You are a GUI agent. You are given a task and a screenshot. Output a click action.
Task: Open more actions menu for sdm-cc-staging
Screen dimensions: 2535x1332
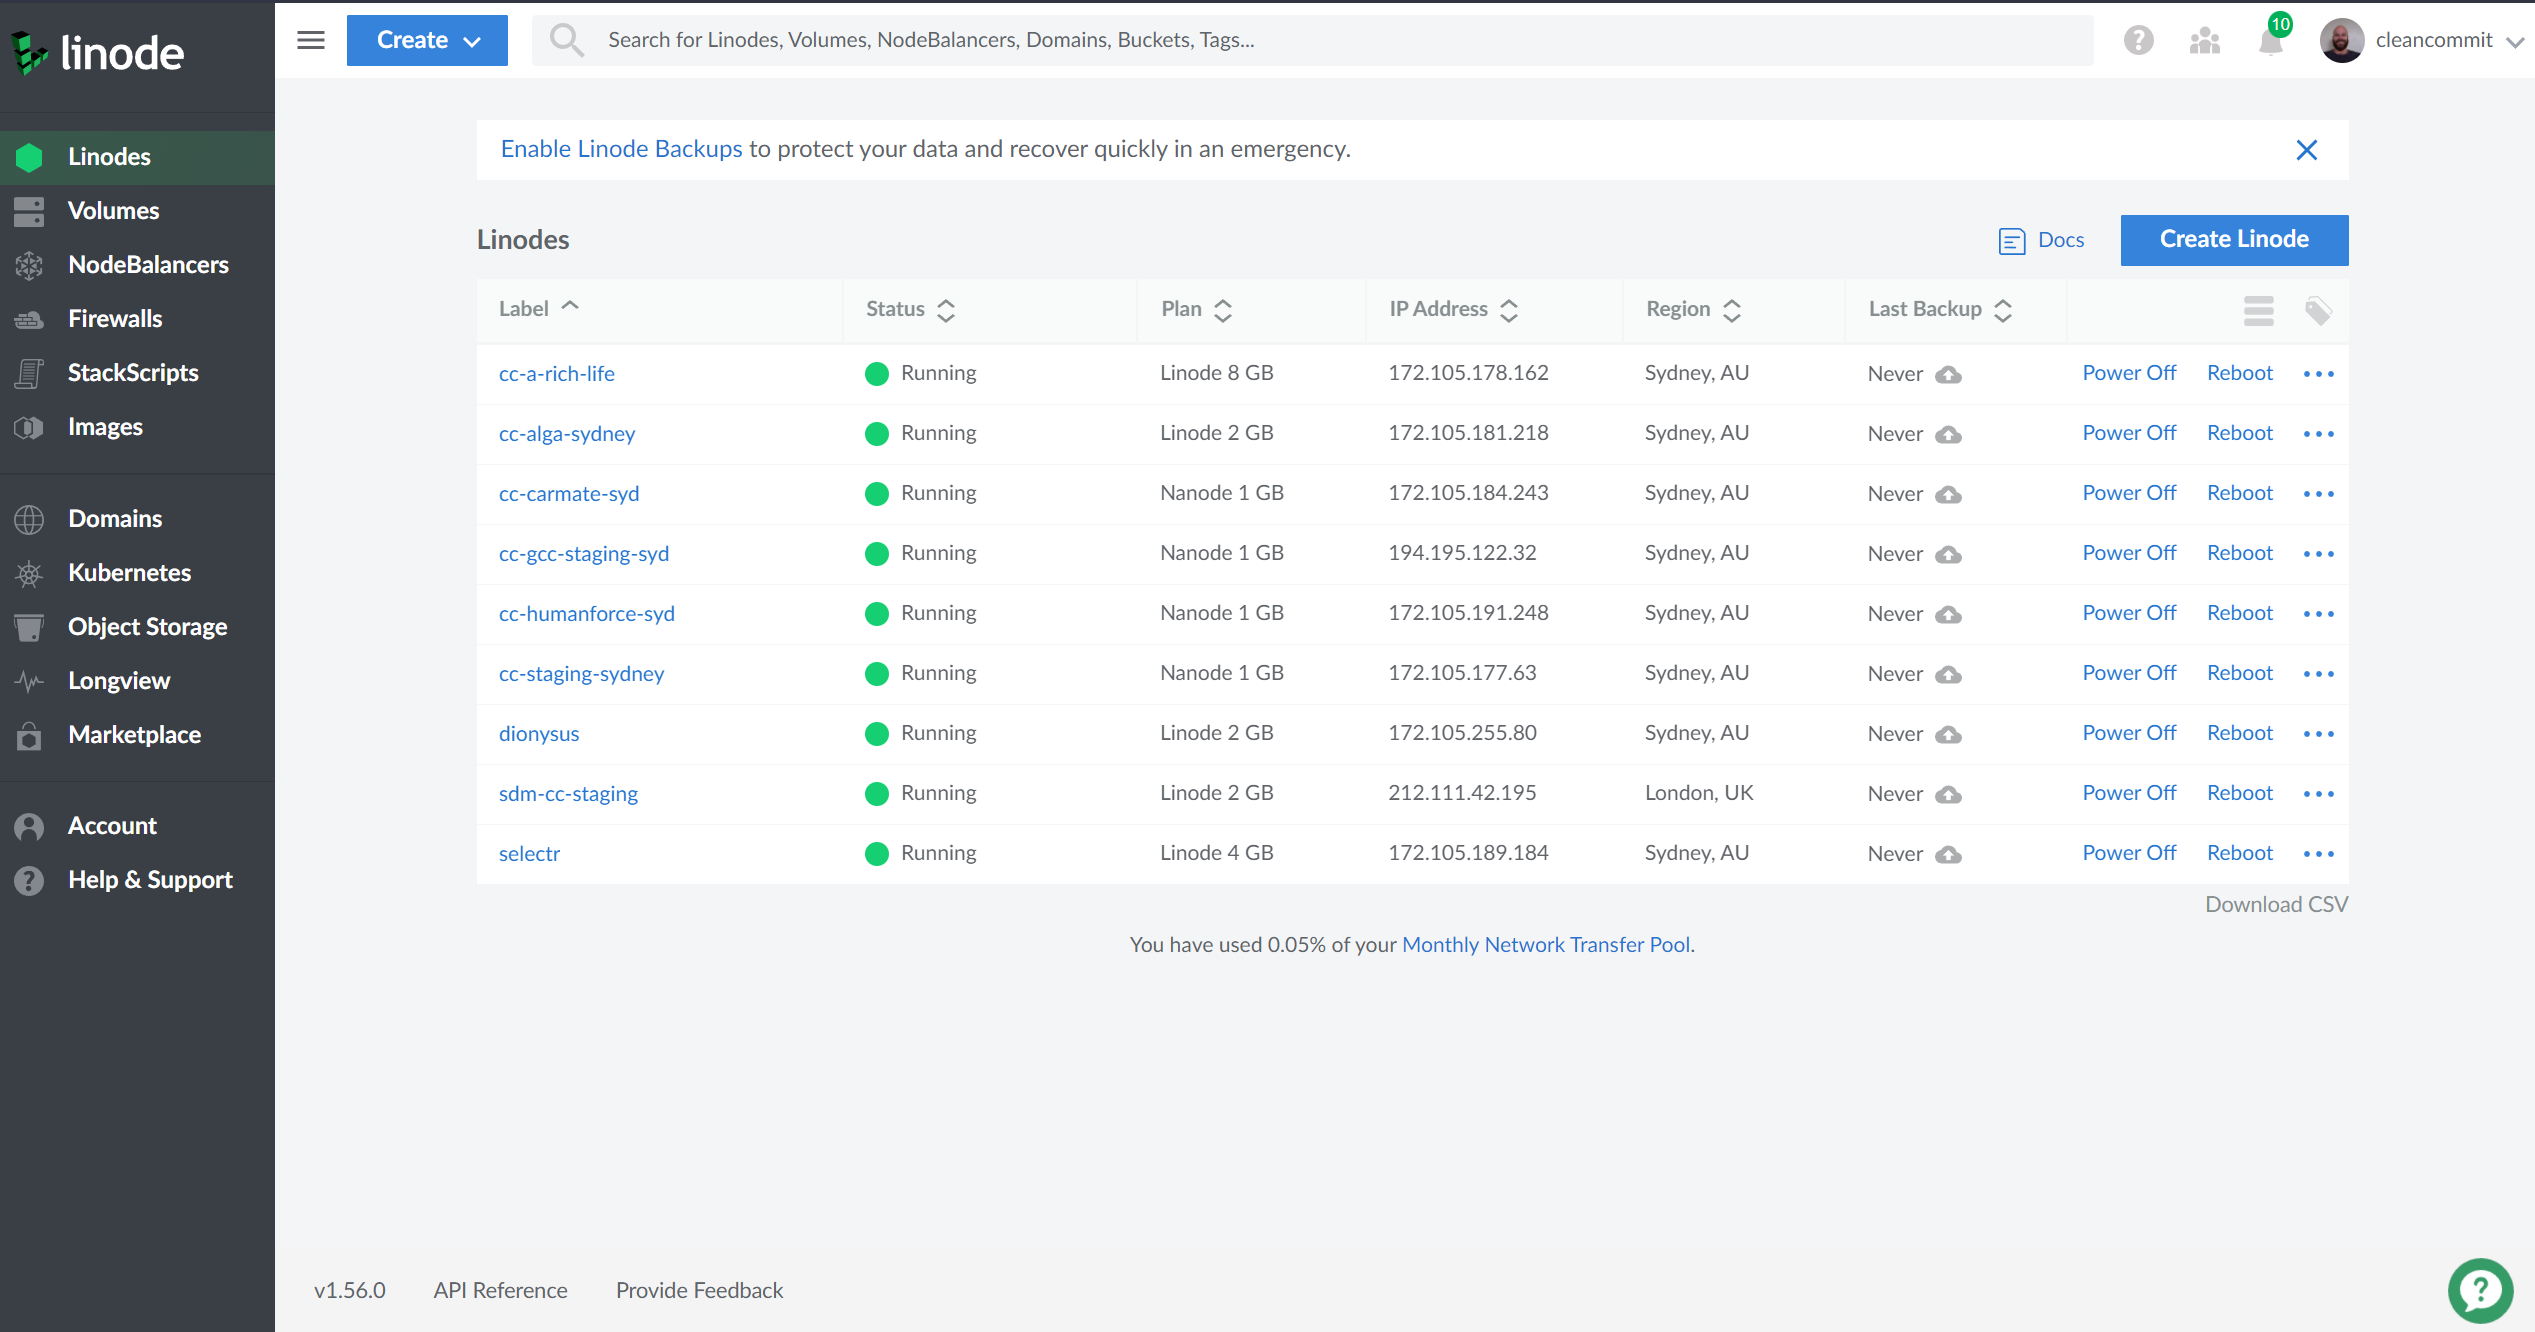pos(2318,794)
